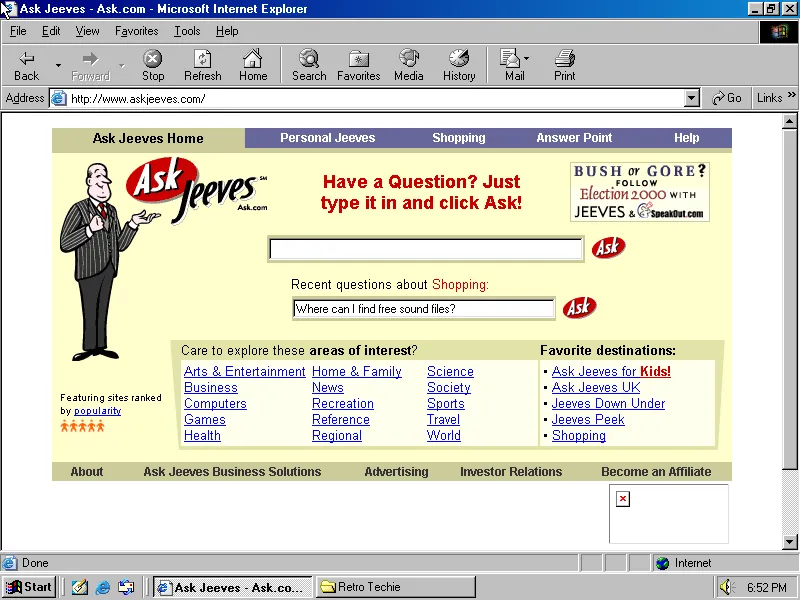
Task: Switch to the Shopping tab
Action: pyautogui.click(x=459, y=137)
